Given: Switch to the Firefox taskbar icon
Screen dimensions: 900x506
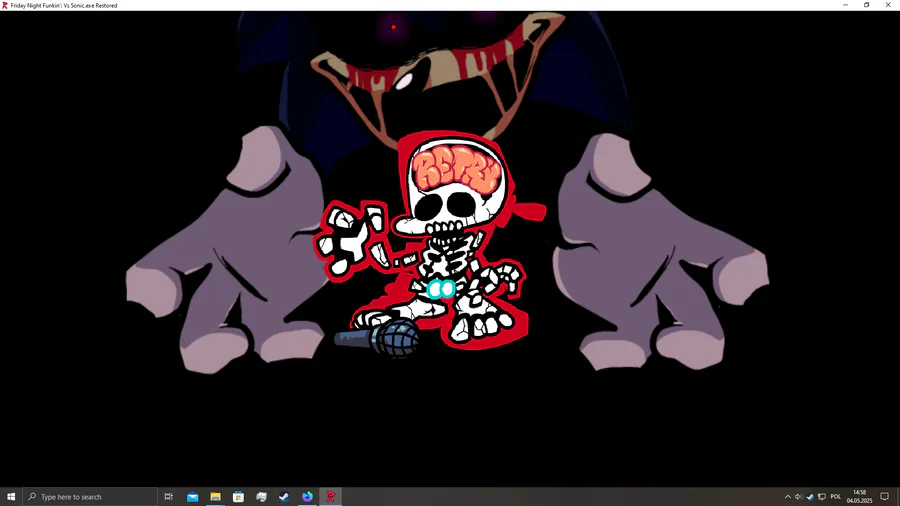Looking at the screenshot, I should [x=307, y=497].
